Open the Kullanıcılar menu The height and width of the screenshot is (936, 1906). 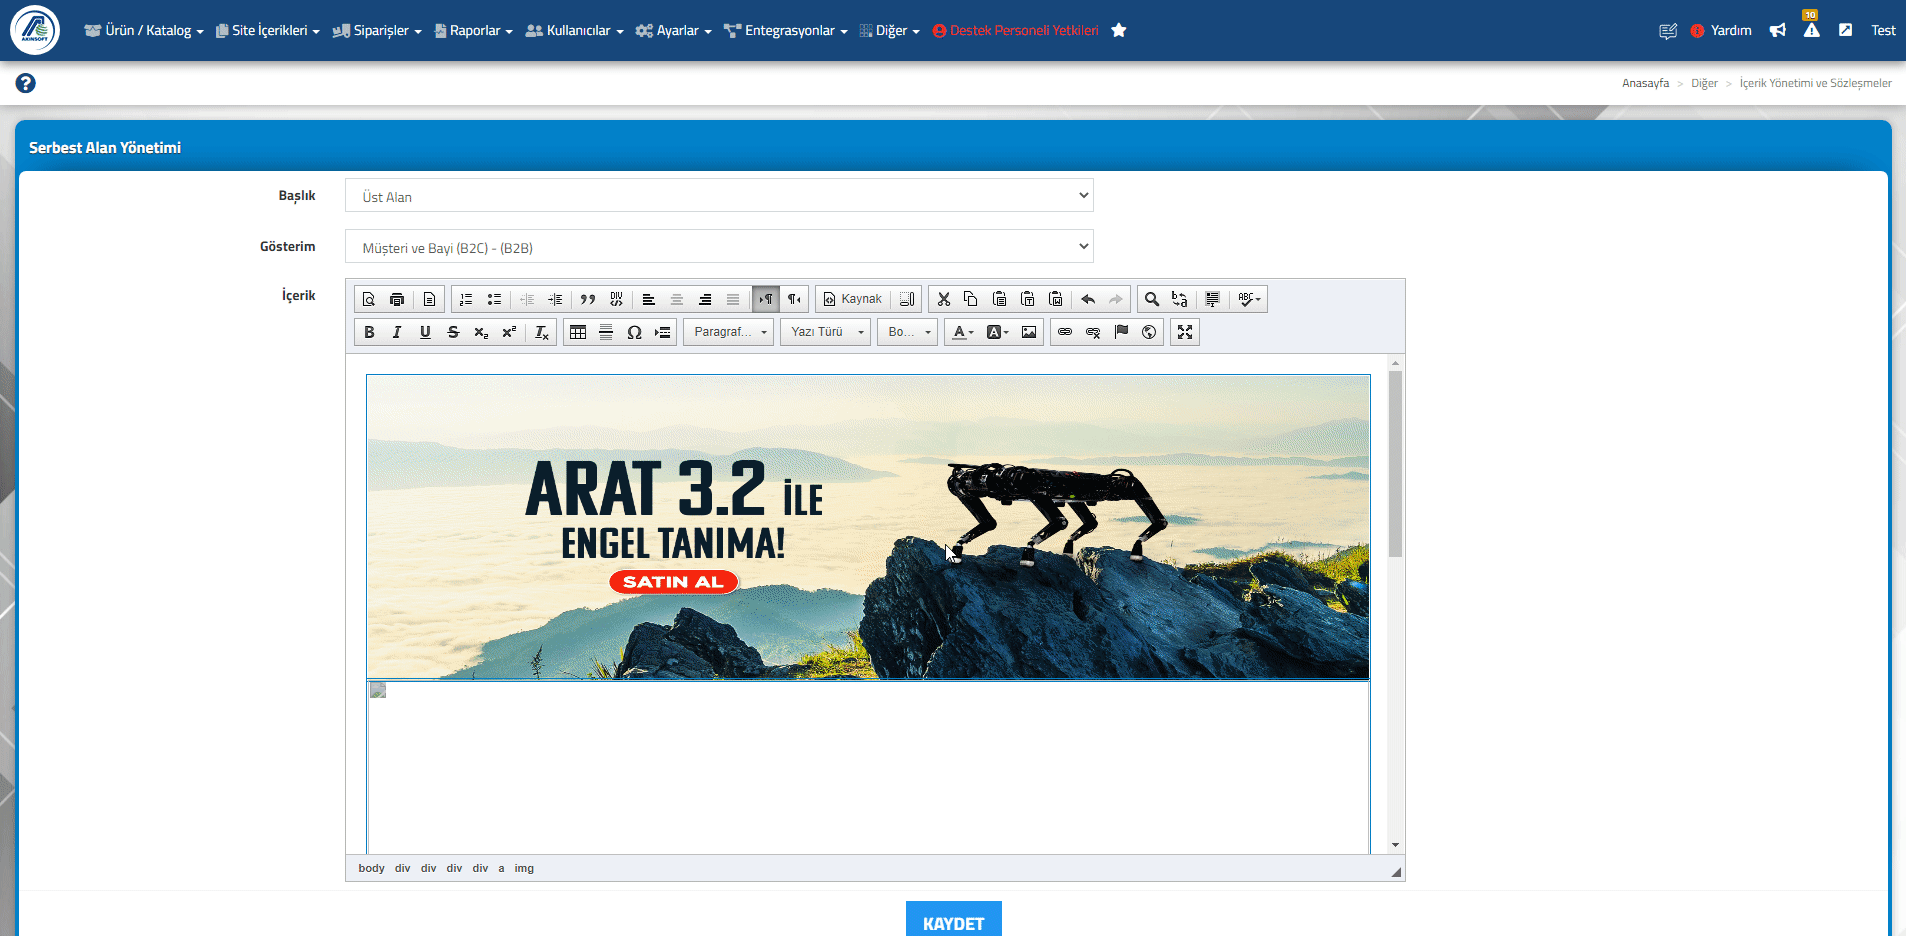click(x=575, y=31)
